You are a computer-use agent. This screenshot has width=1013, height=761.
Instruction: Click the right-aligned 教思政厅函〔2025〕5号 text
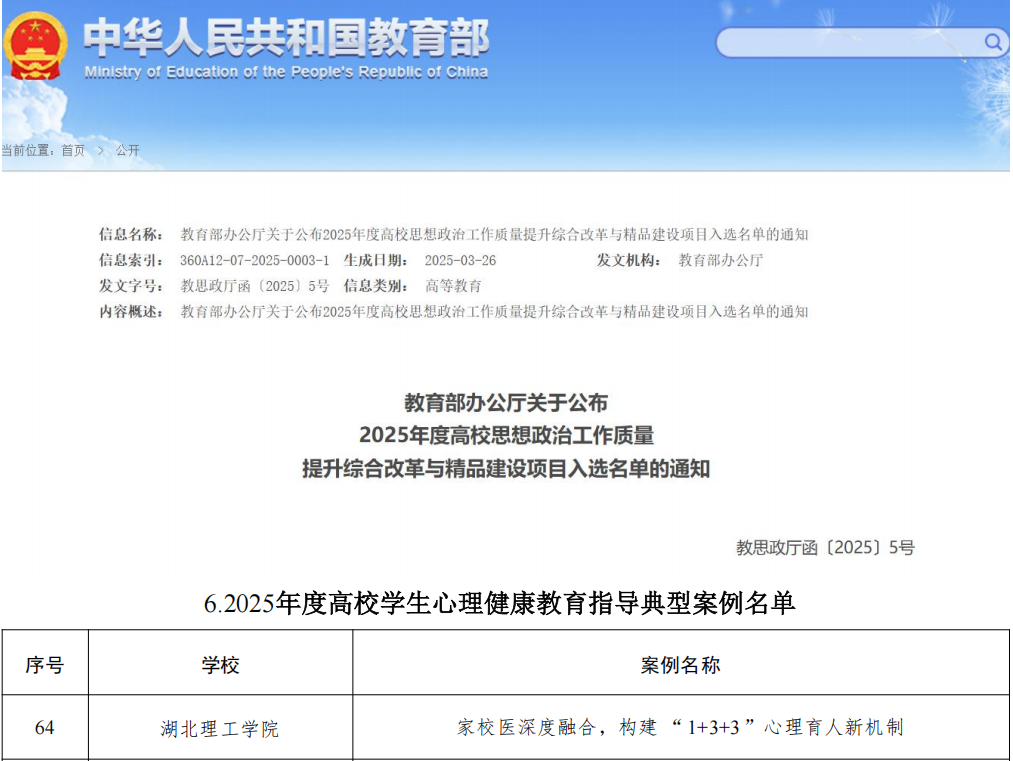pyautogui.click(x=825, y=547)
